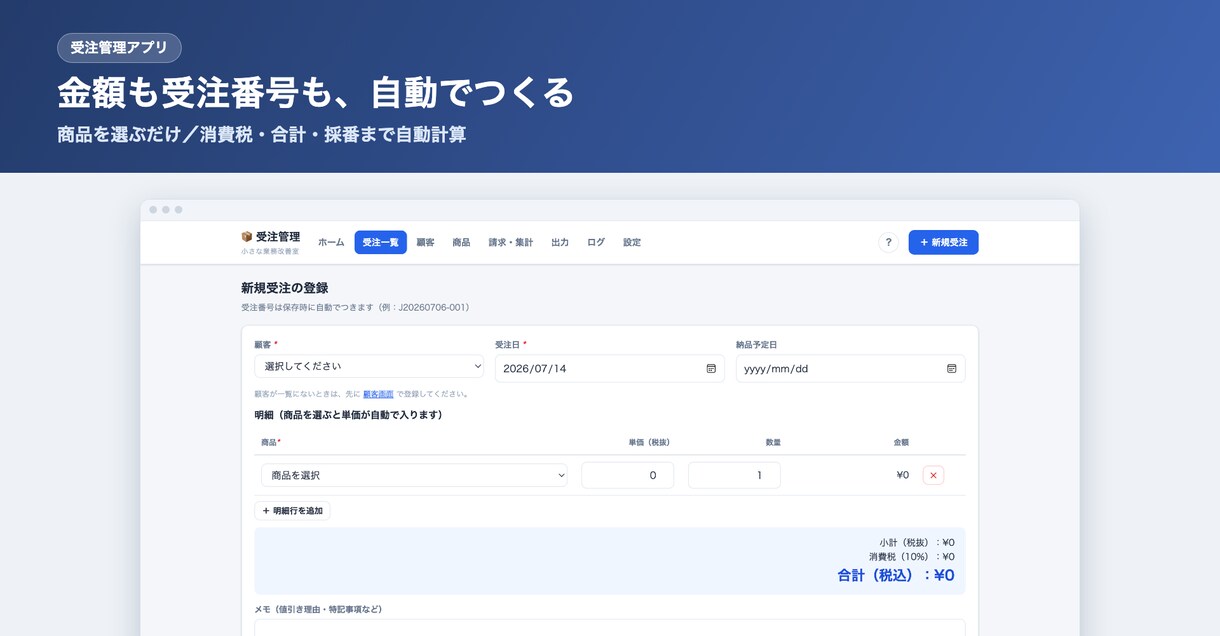Select the 受注一覧 nav tab
This screenshot has width=1220, height=636.
tap(380, 242)
